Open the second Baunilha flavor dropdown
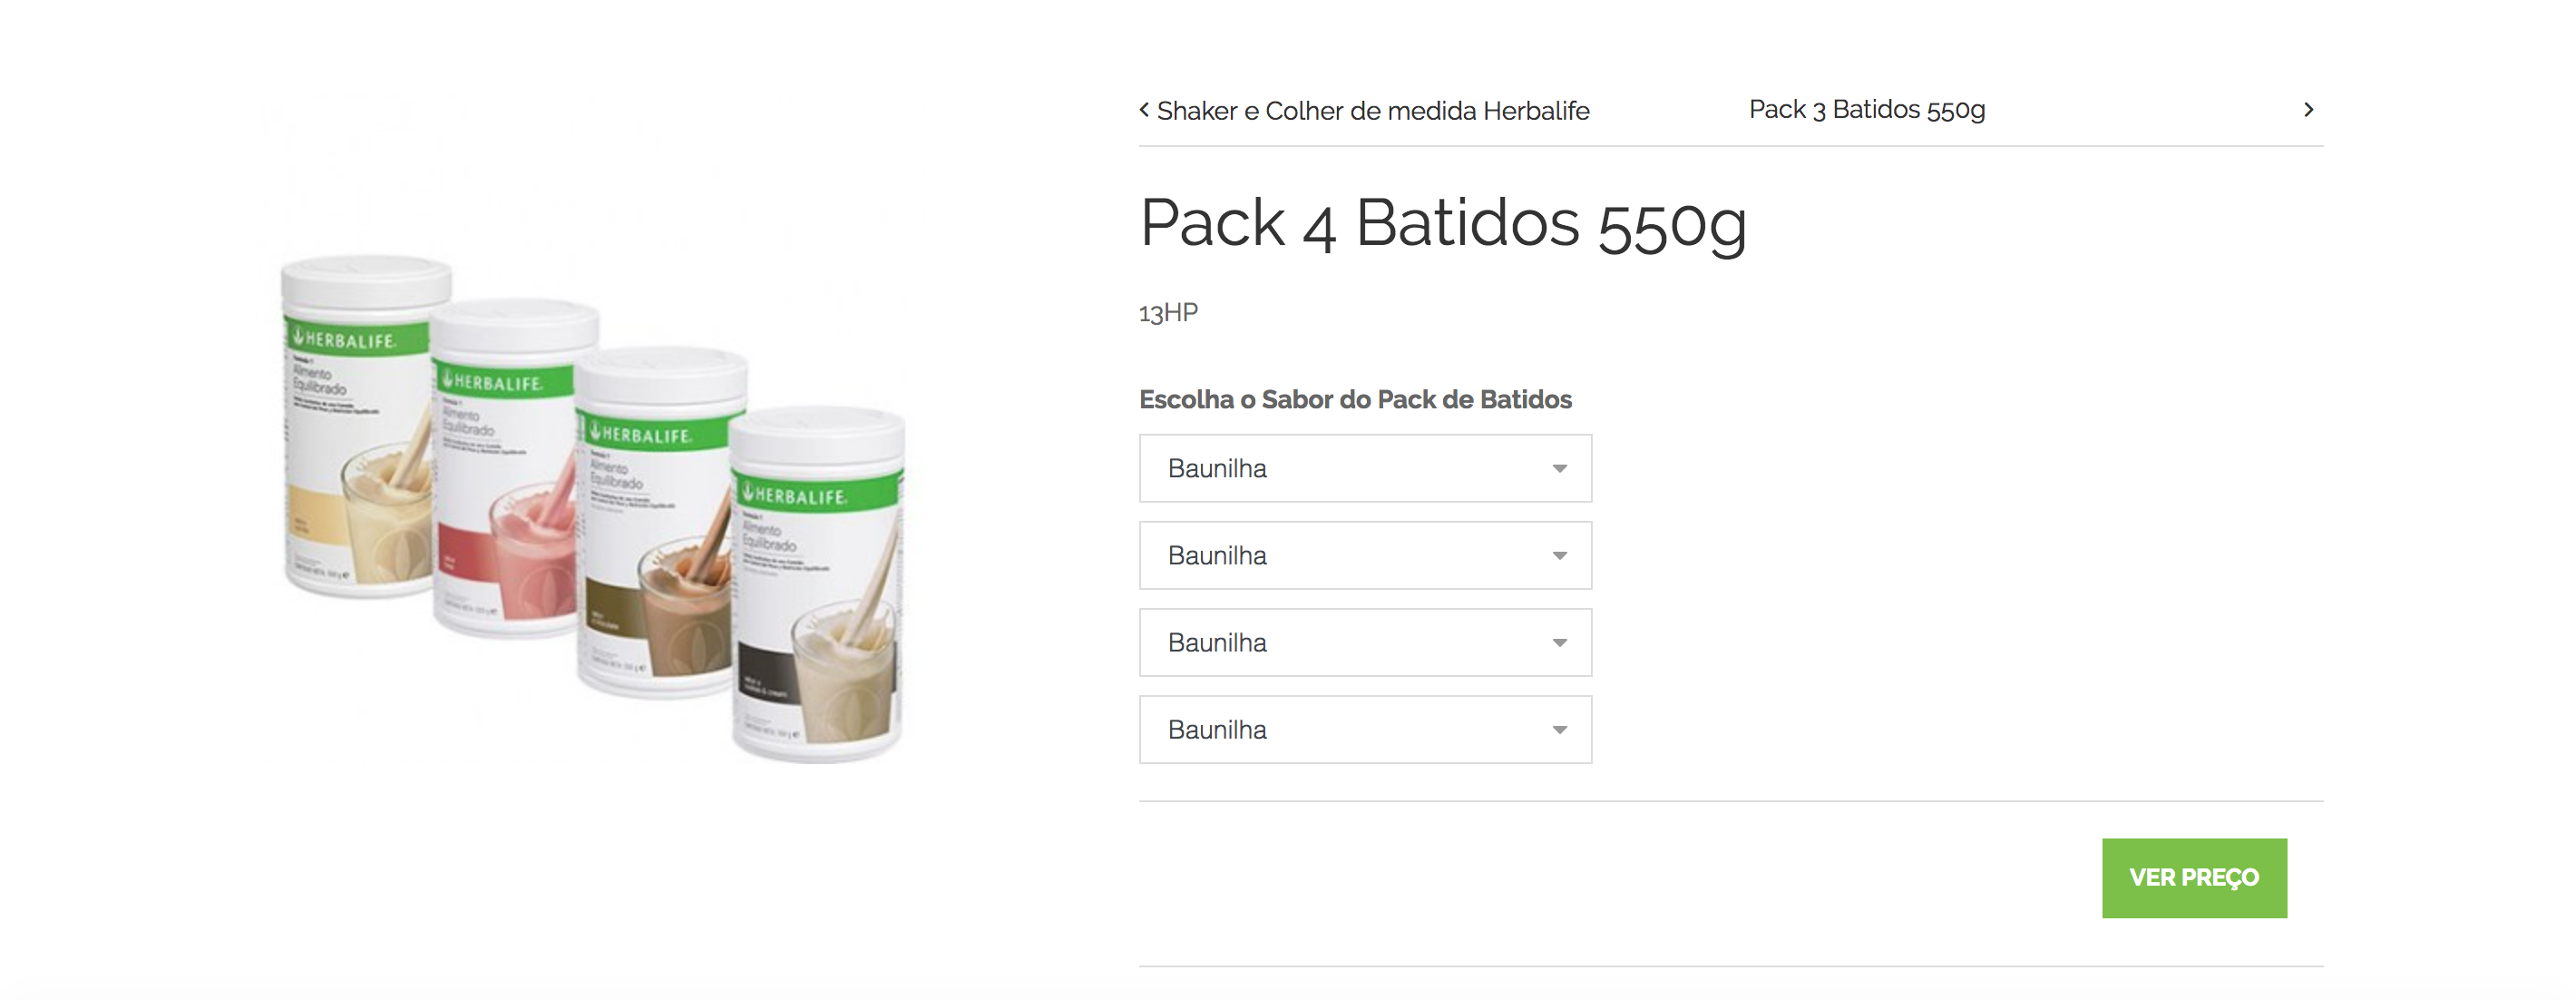The image size is (2576, 1000). (1365, 555)
